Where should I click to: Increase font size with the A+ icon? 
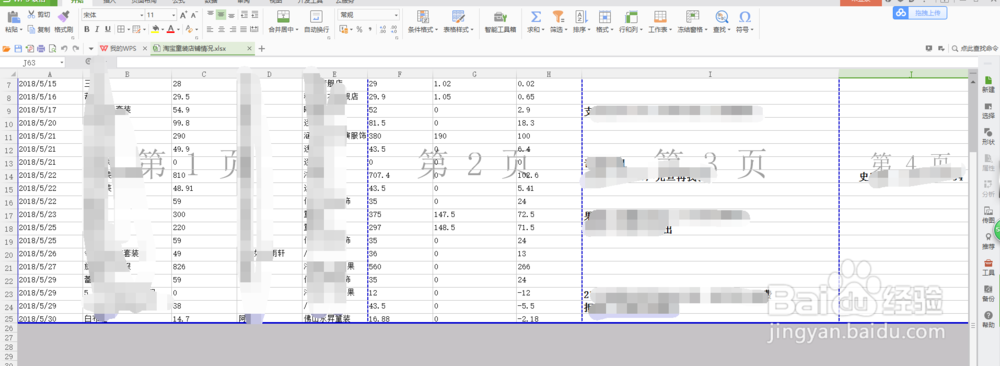(x=184, y=15)
